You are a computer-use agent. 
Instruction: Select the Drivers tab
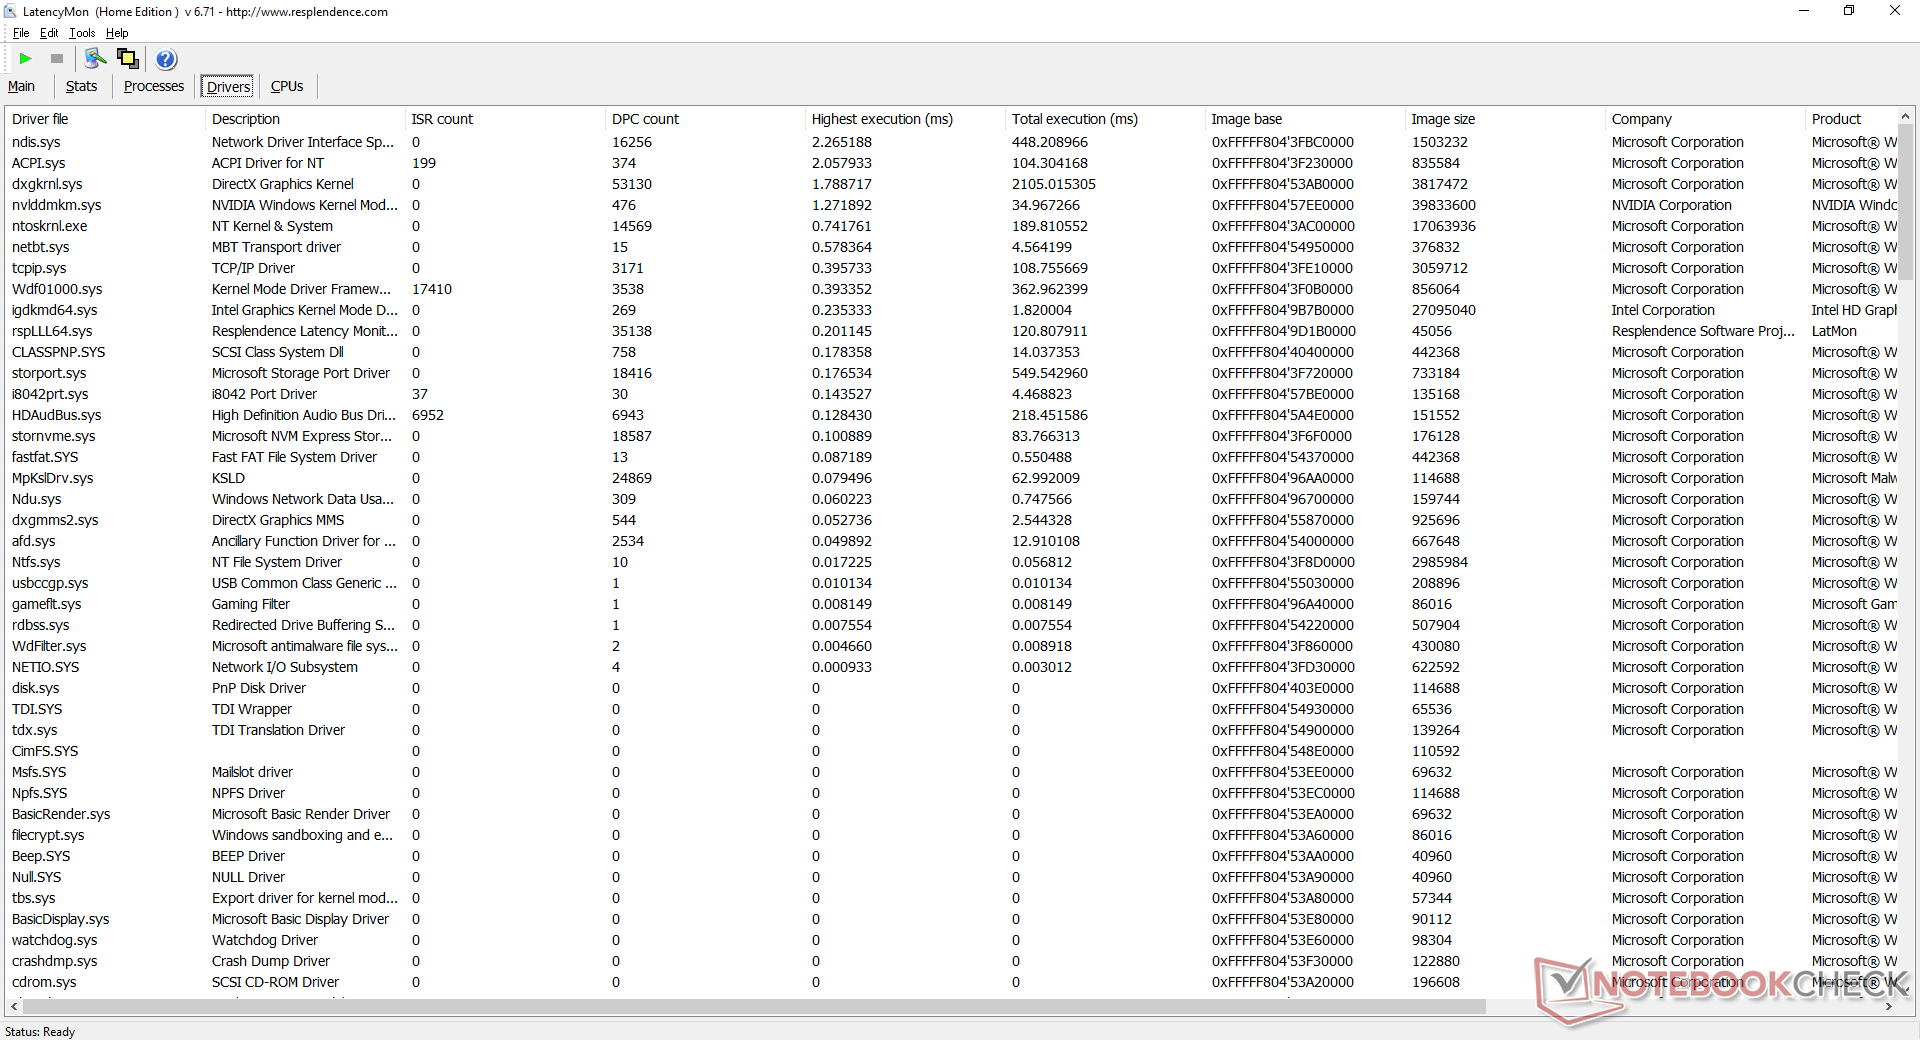pyautogui.click(x=228, y=87)
